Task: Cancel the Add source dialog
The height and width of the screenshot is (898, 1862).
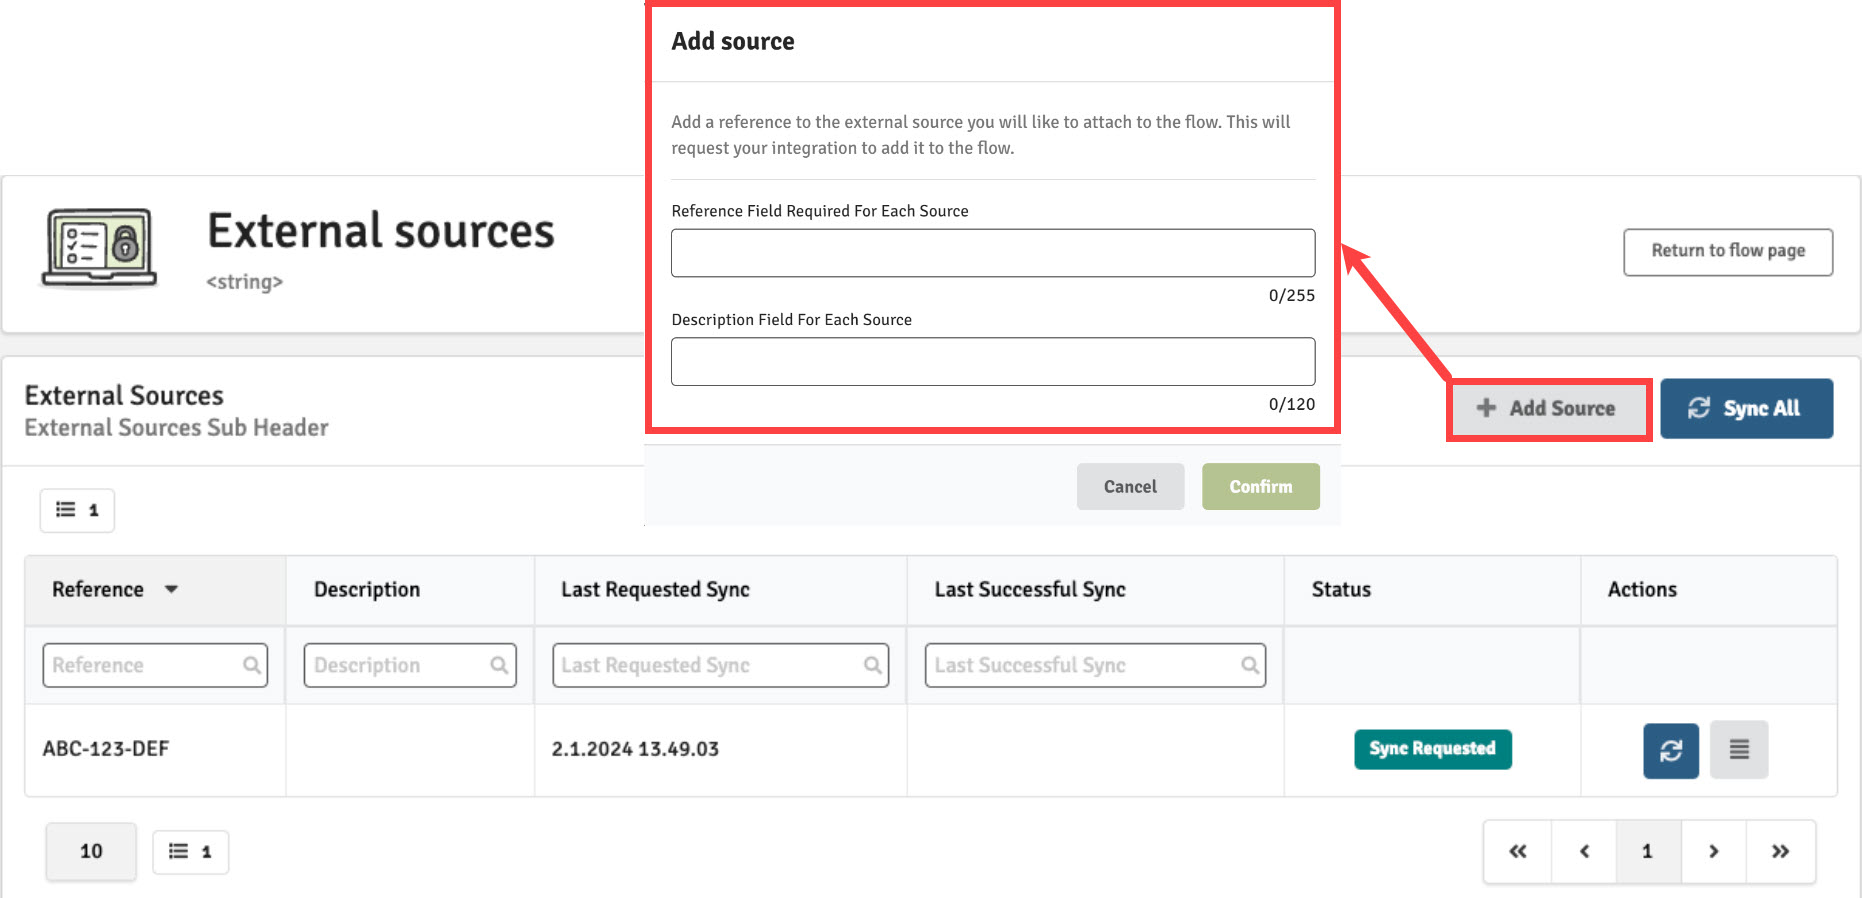Action: (x=1130, y=487)
